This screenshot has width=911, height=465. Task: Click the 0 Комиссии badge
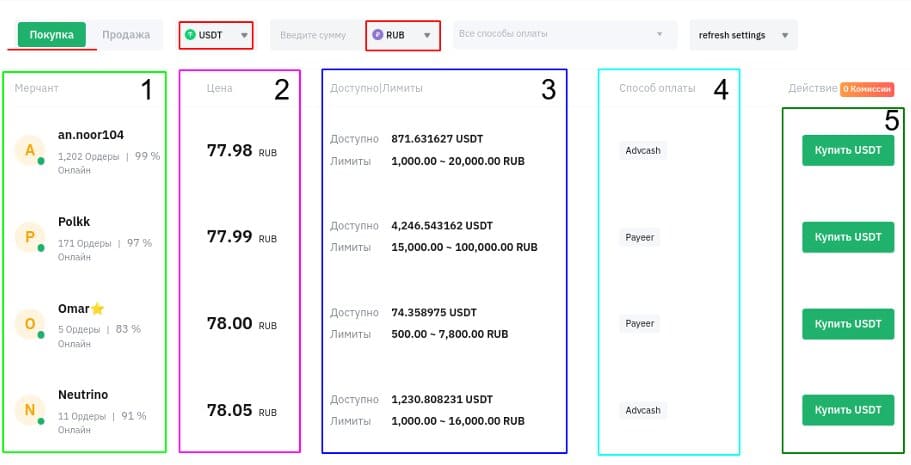[x=867, y=89]
